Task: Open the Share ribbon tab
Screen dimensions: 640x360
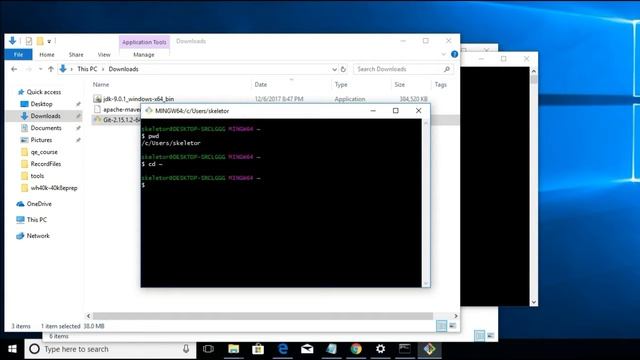Action: [x=76, y=54]
